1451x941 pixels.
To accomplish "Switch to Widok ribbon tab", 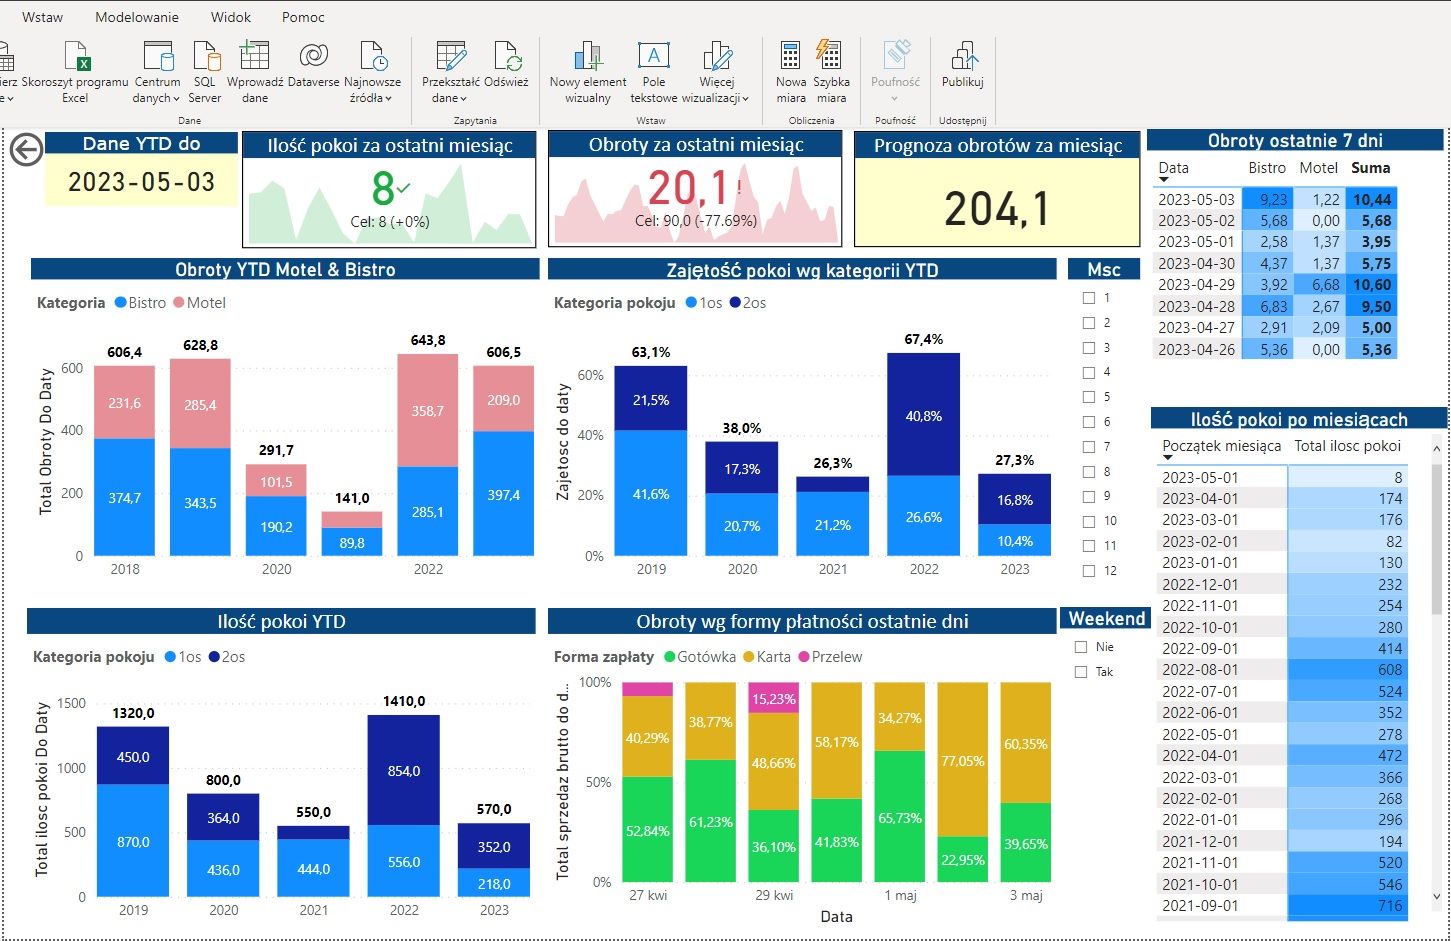I will (x=231, y=17).
